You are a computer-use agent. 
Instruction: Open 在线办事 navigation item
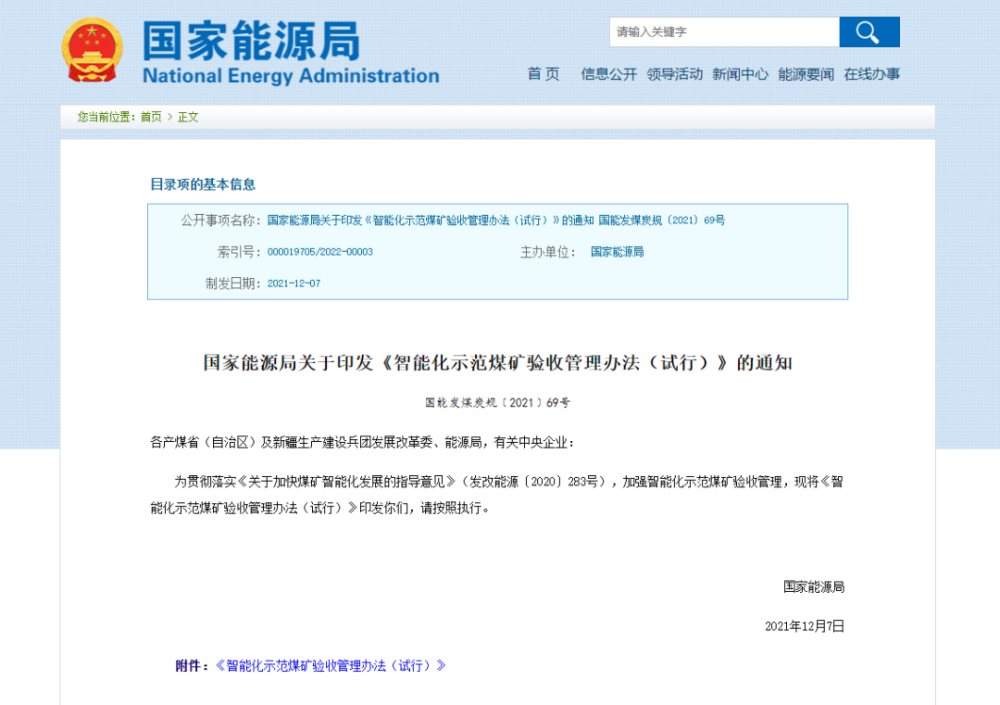[x=871, y=74]
